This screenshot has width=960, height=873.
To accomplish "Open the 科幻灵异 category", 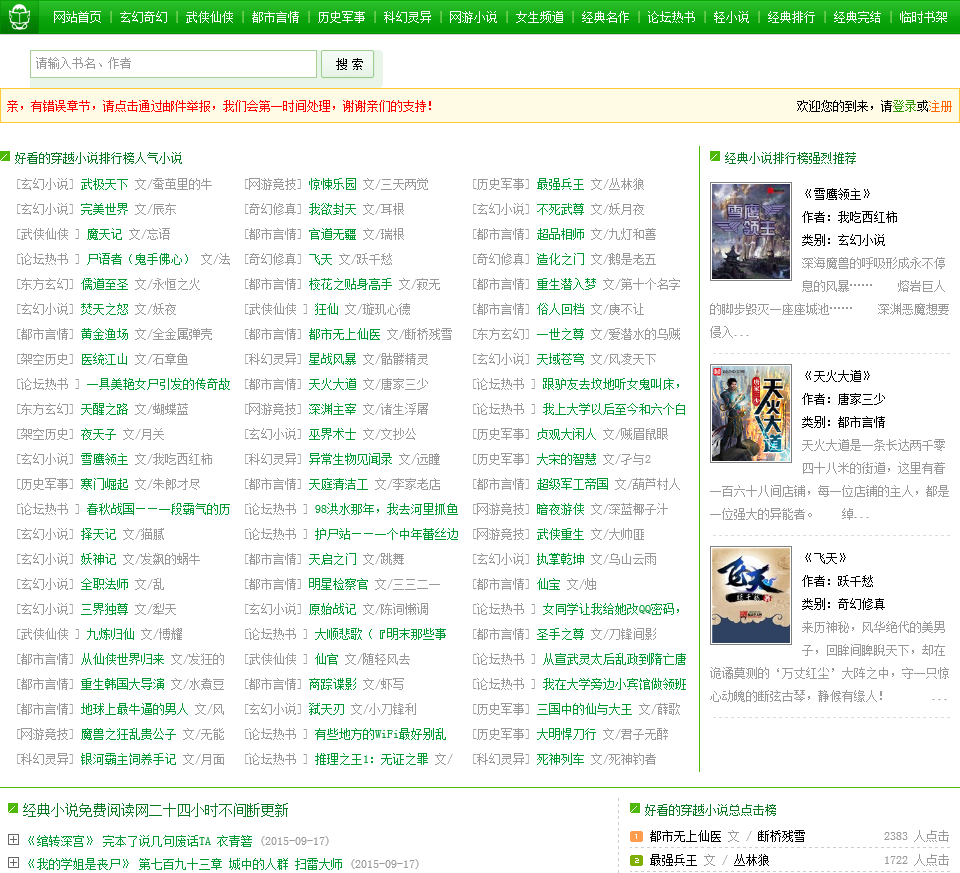I will click(407, 17).
